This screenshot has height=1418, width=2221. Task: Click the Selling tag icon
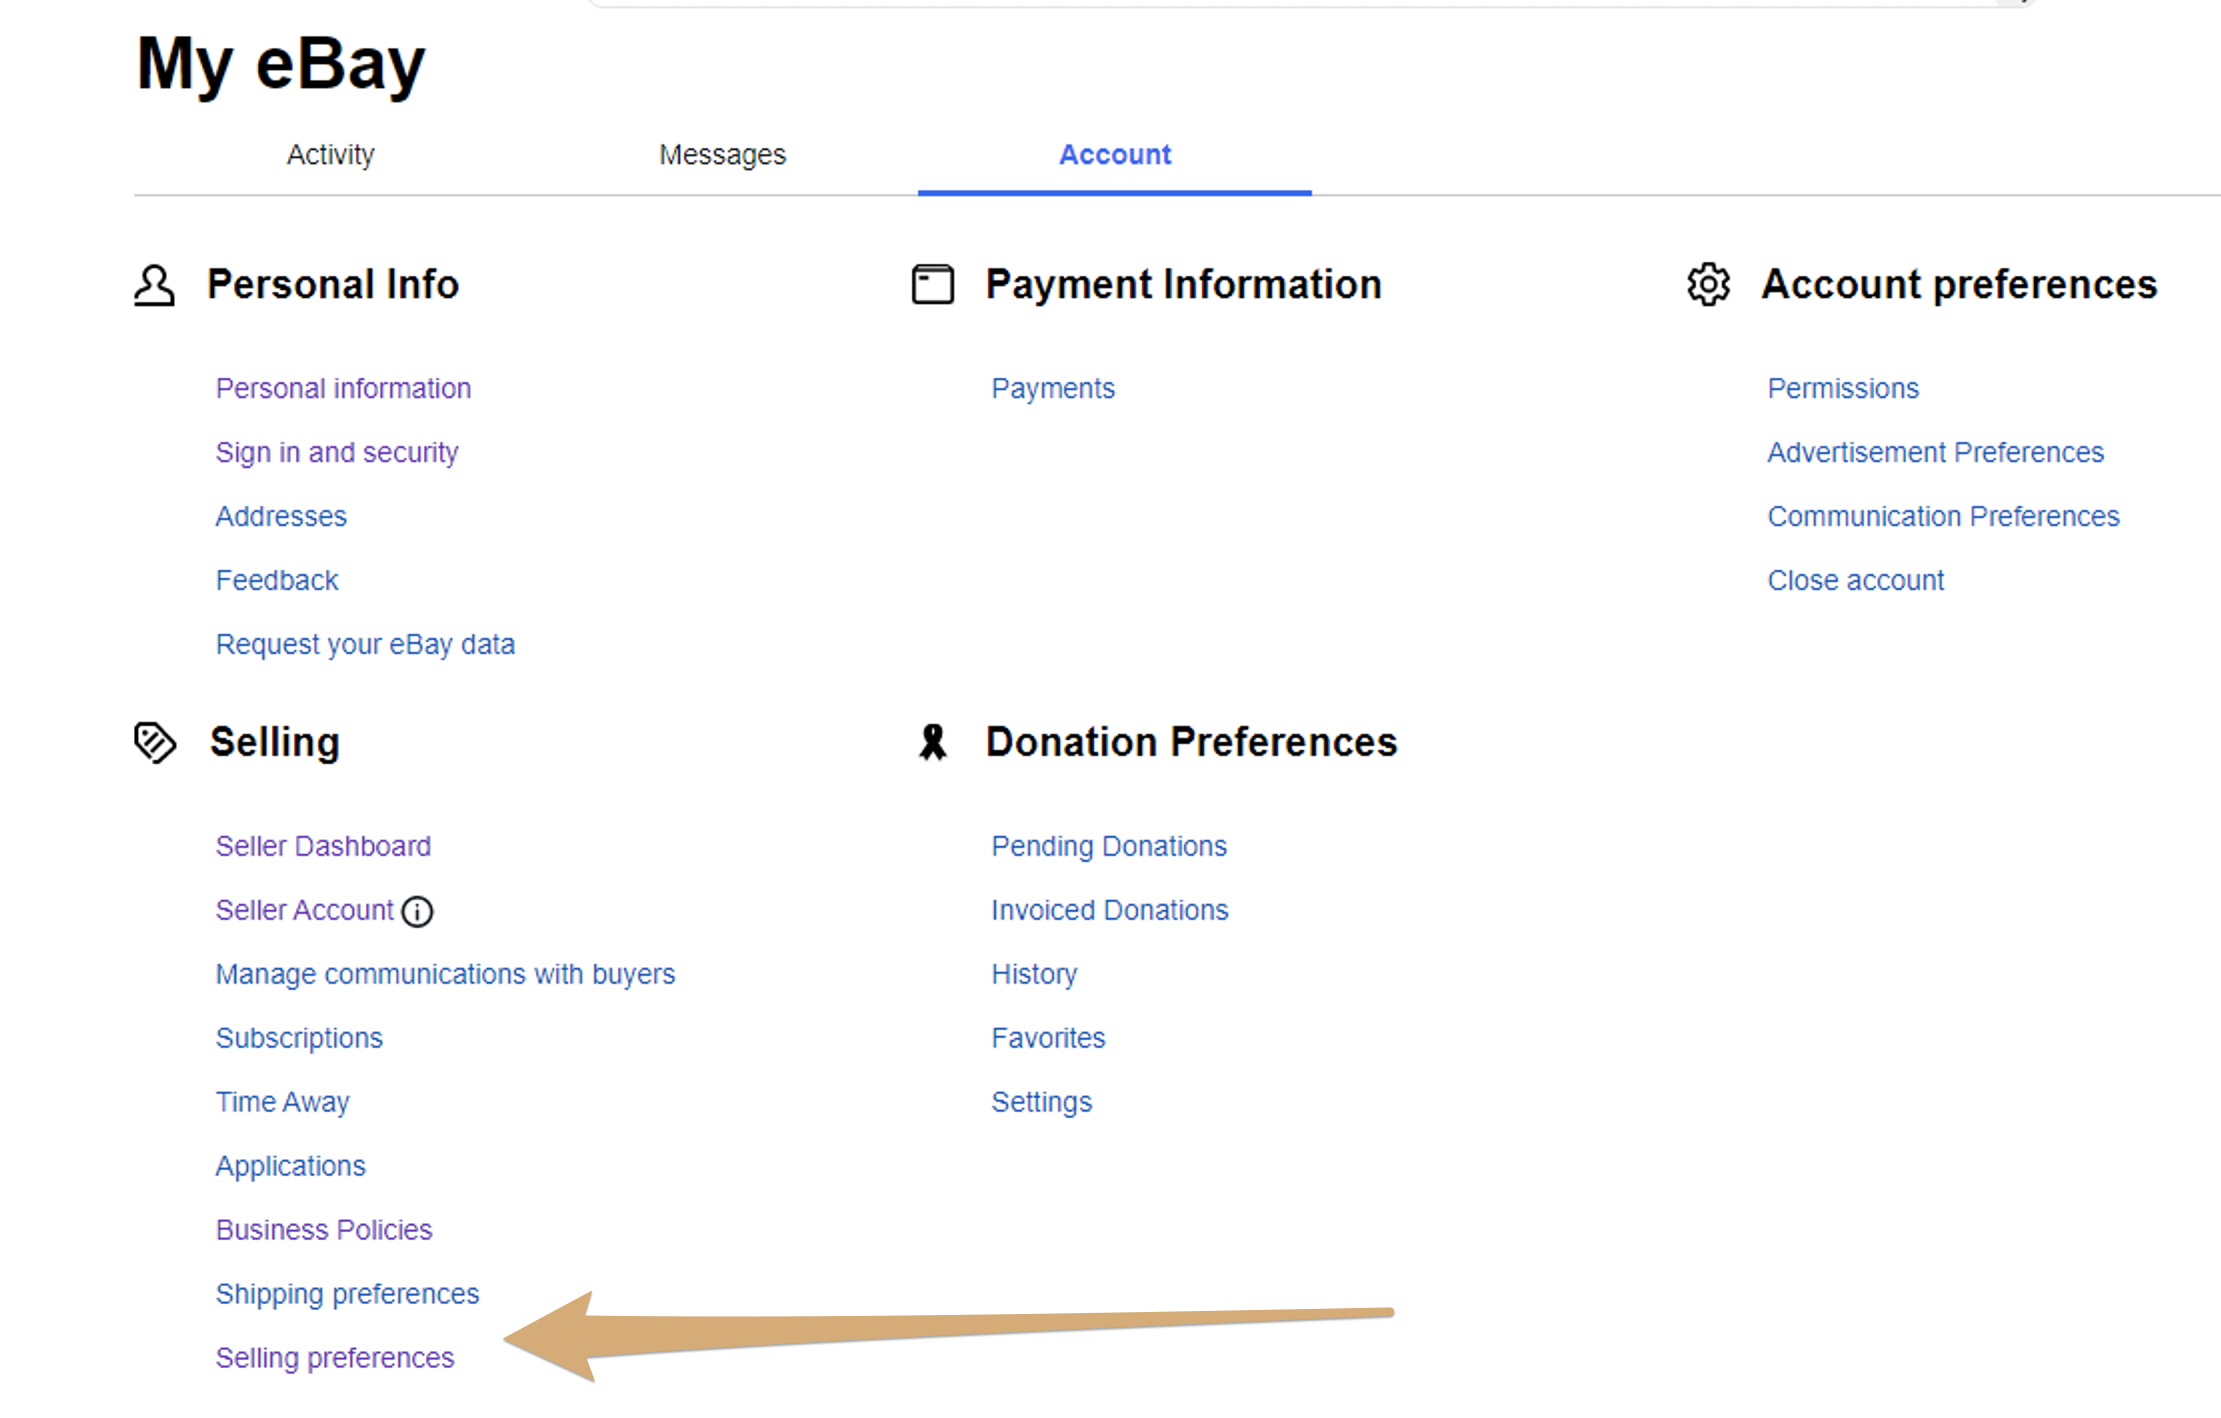tap(155, 743)
